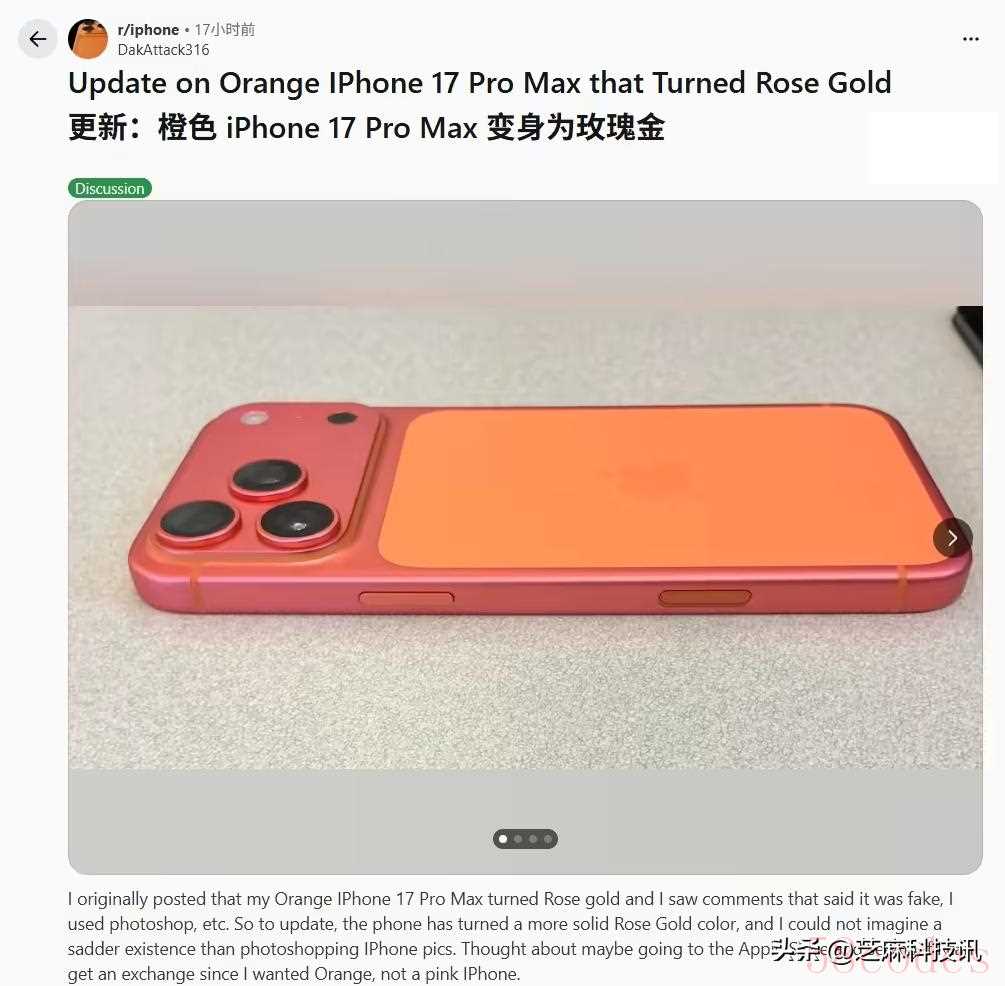This screenshot has height=986, width=1005.
Task: Open the r/iphone subreddit avatar
Action: click(x=88, y=38)
